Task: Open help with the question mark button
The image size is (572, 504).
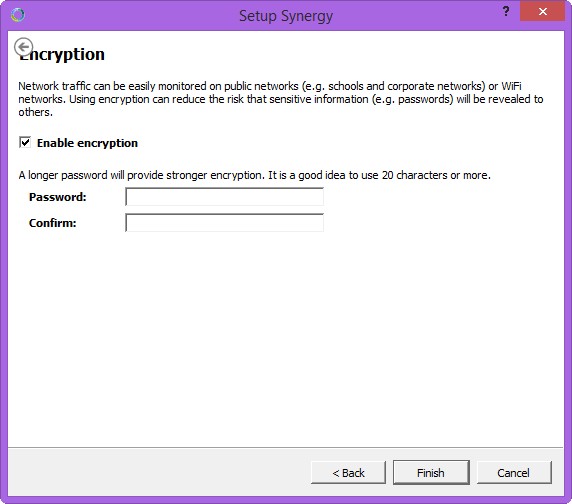Action: [506, 11]
